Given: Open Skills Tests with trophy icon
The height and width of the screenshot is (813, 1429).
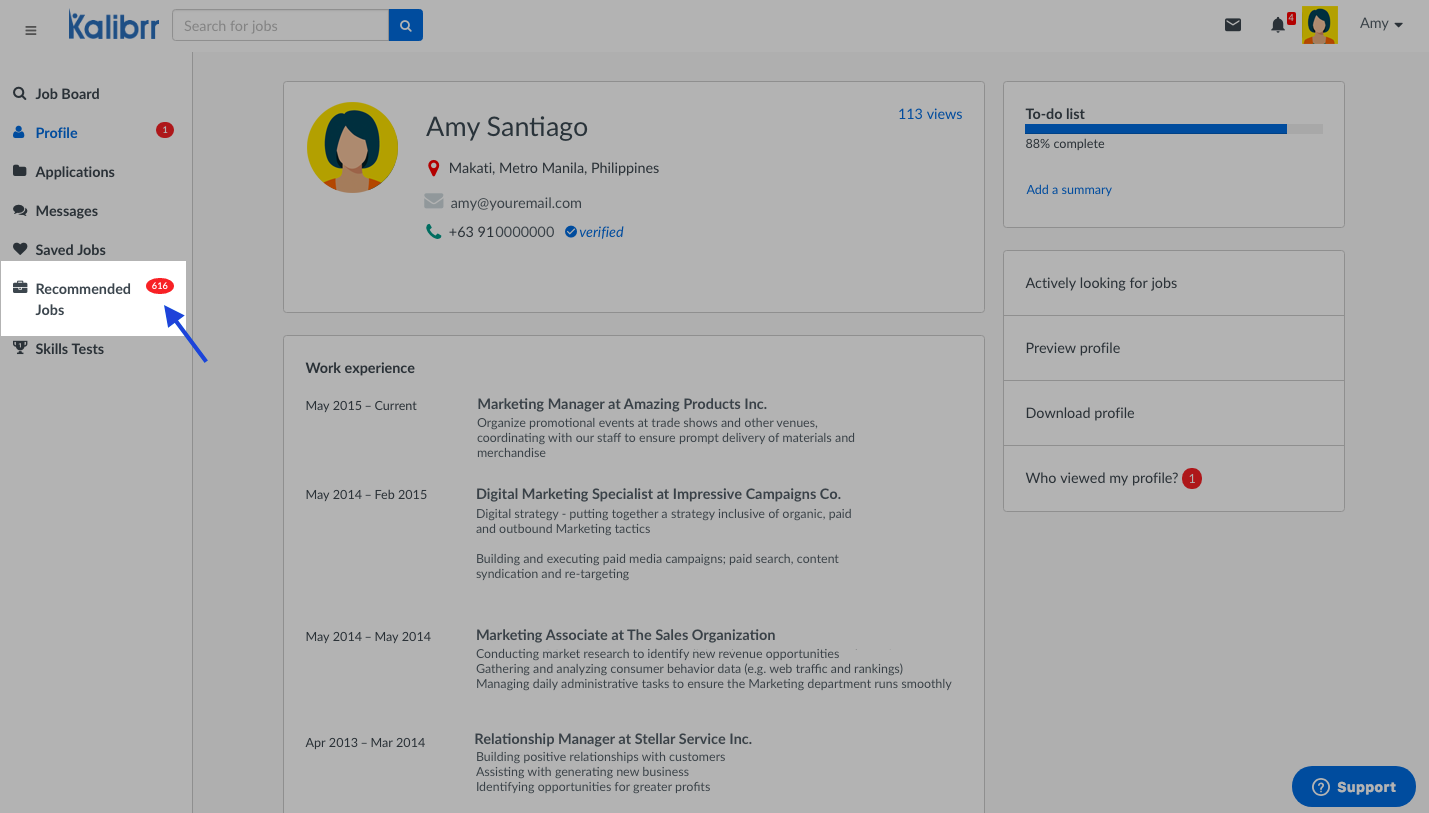Looking at the screenshot, I should coord(69,349).
